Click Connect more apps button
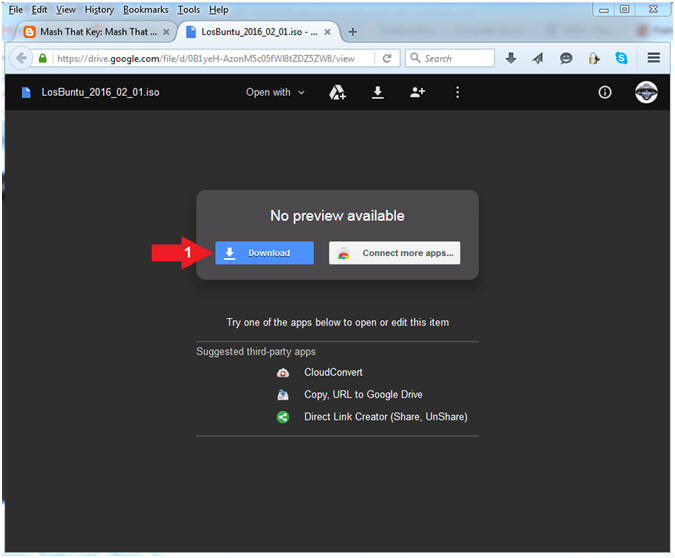The height and width of the screenshot is (558, 675). click(x=394, y=253)
